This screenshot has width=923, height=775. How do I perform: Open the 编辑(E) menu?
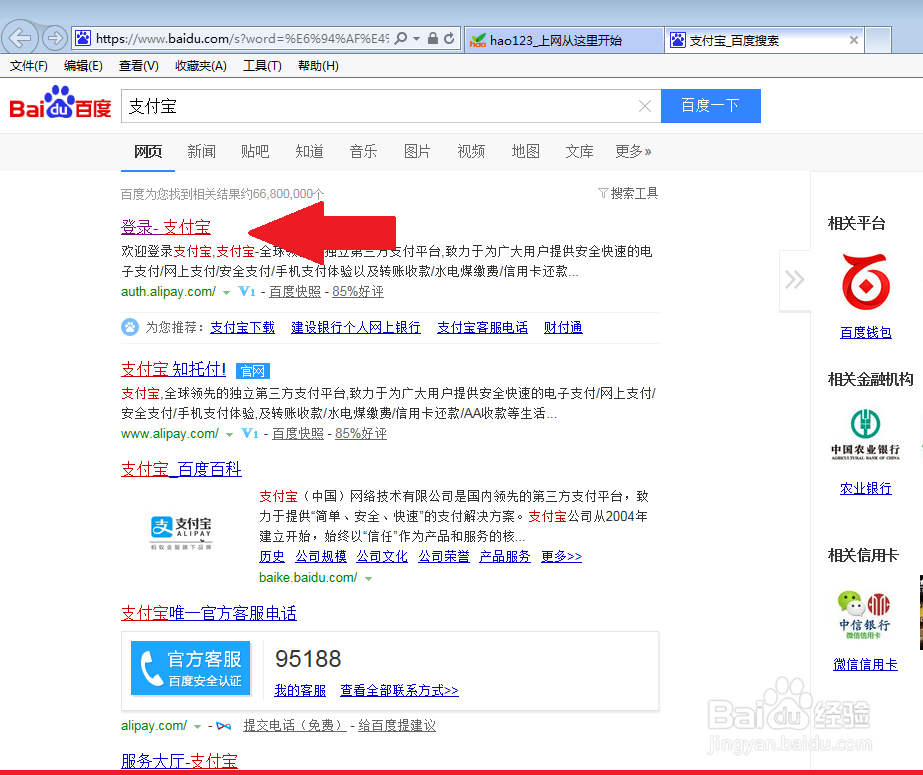[x=83, y=66]
